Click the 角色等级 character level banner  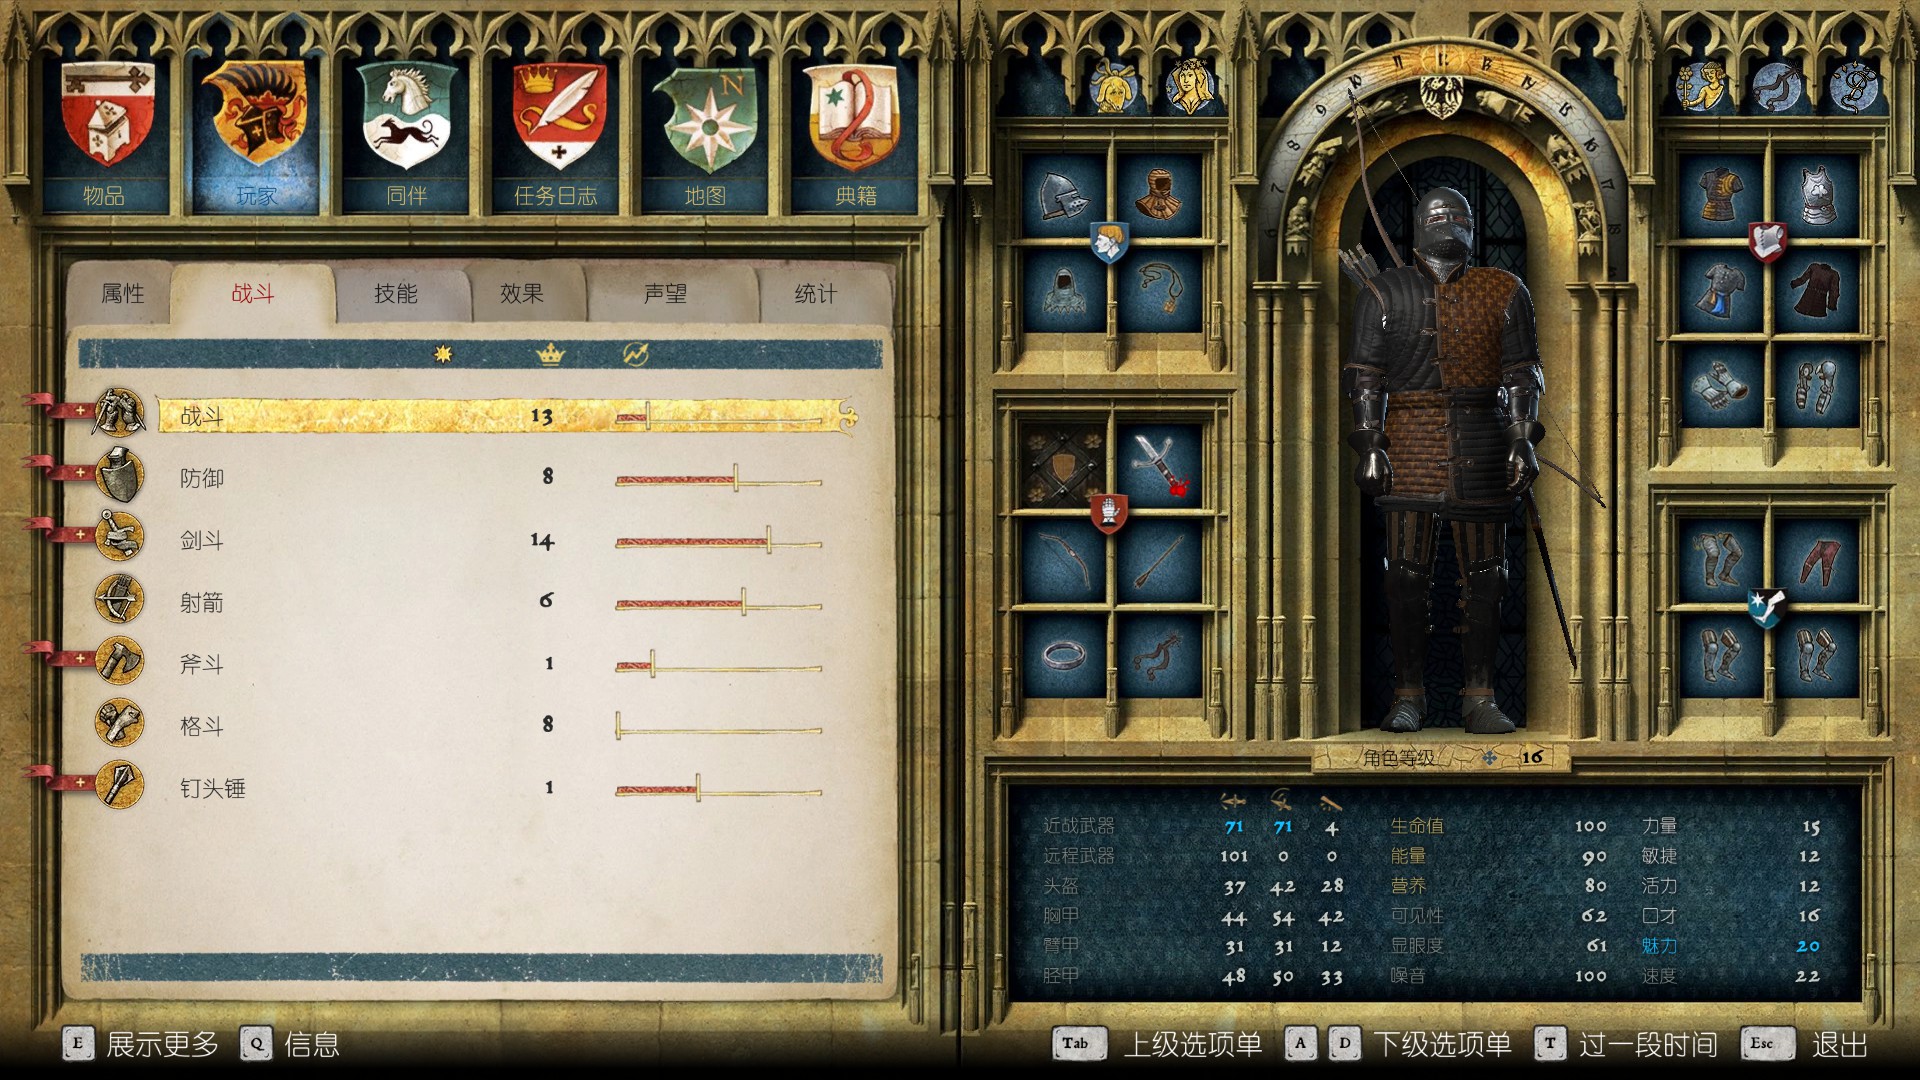pos(1440,758)
